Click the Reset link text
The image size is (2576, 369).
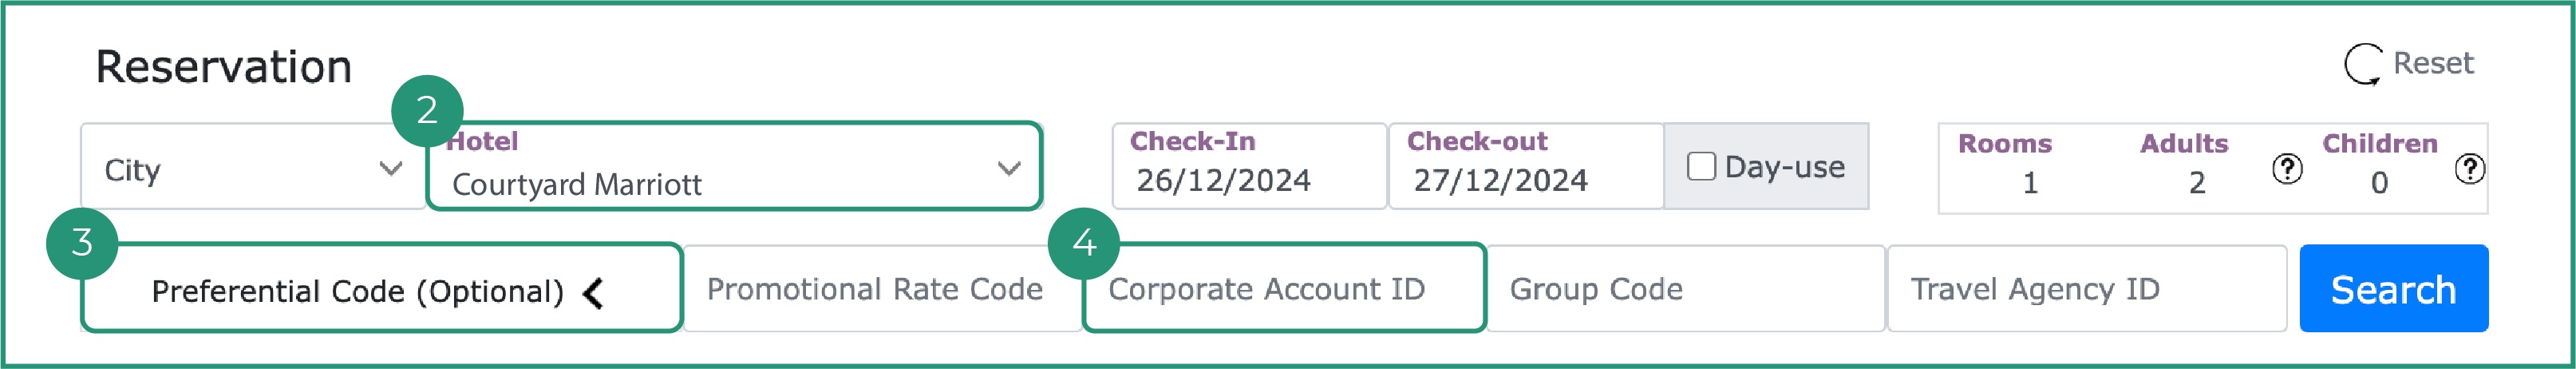pos(2432,63)
